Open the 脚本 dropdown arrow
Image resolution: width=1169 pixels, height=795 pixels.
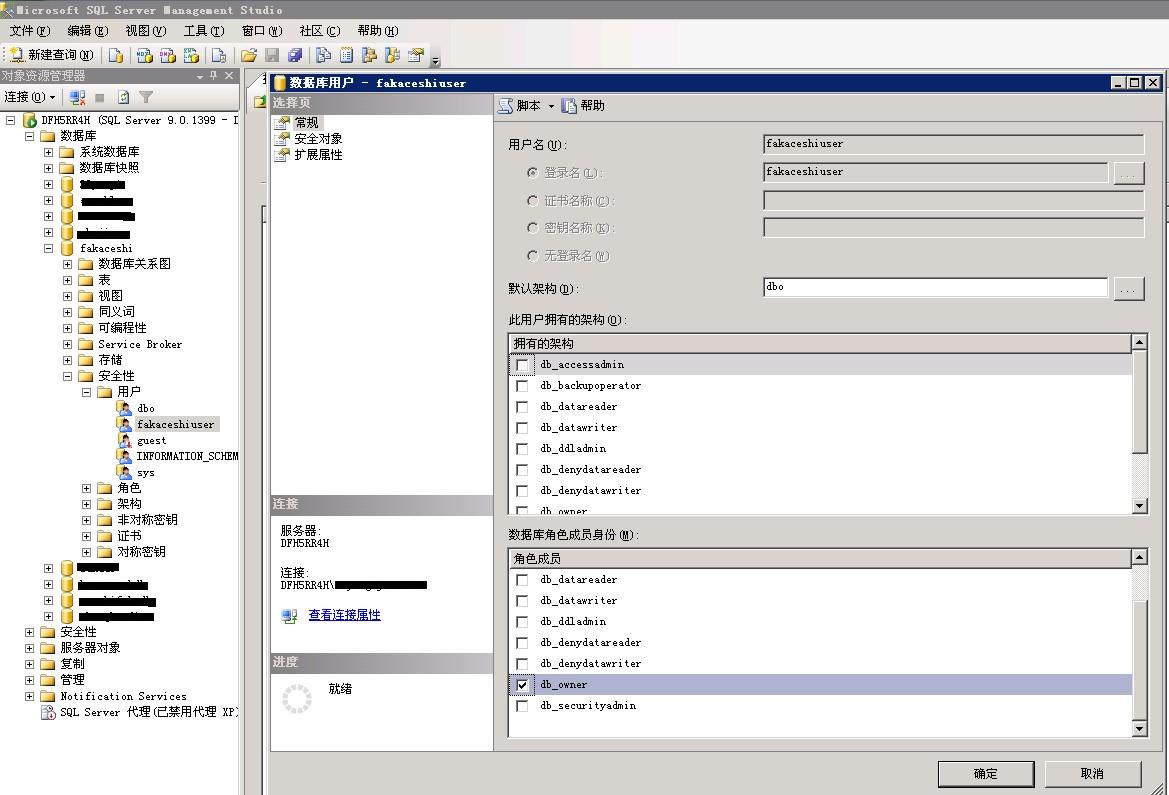(551, 107)
